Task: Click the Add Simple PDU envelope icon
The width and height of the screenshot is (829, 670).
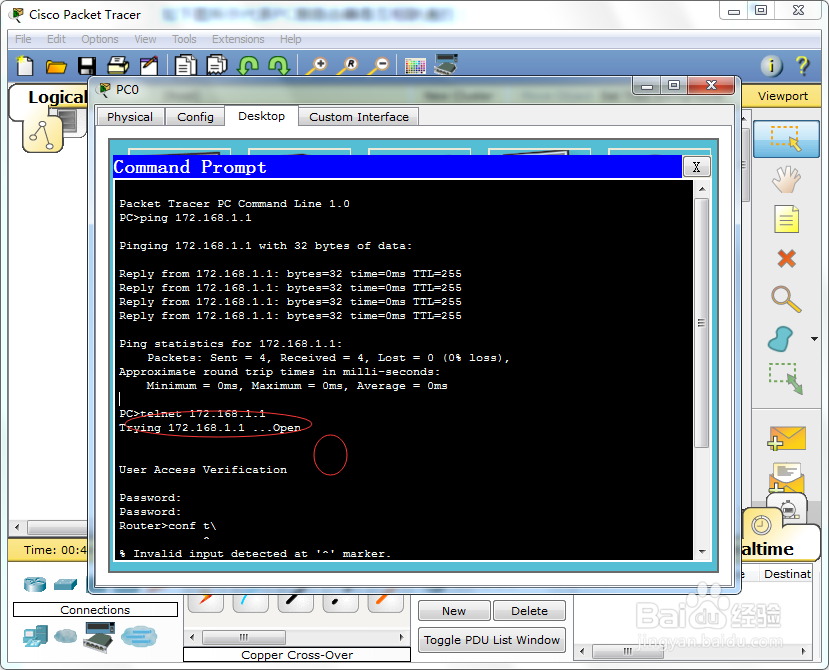Action: pos(787,438)
